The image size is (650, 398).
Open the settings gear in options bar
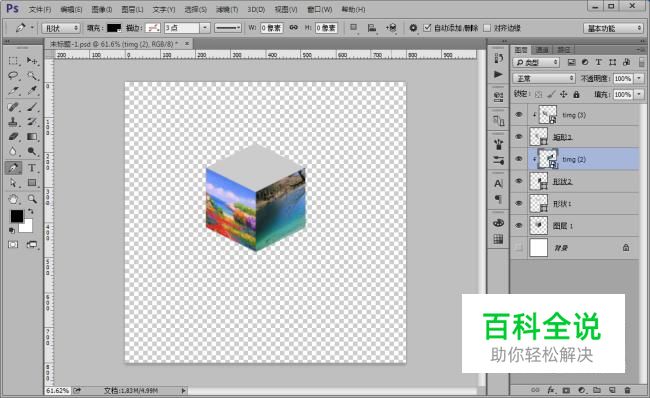[413, 28]
